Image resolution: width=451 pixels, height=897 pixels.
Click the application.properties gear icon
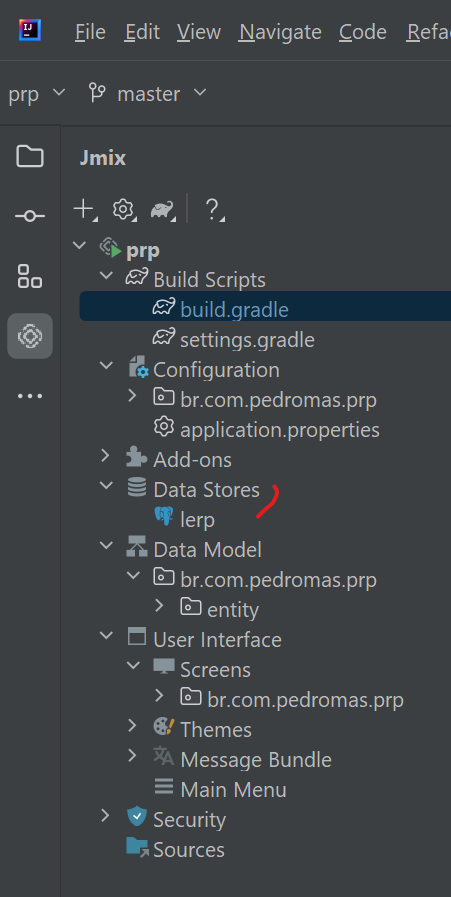point(164,427)
